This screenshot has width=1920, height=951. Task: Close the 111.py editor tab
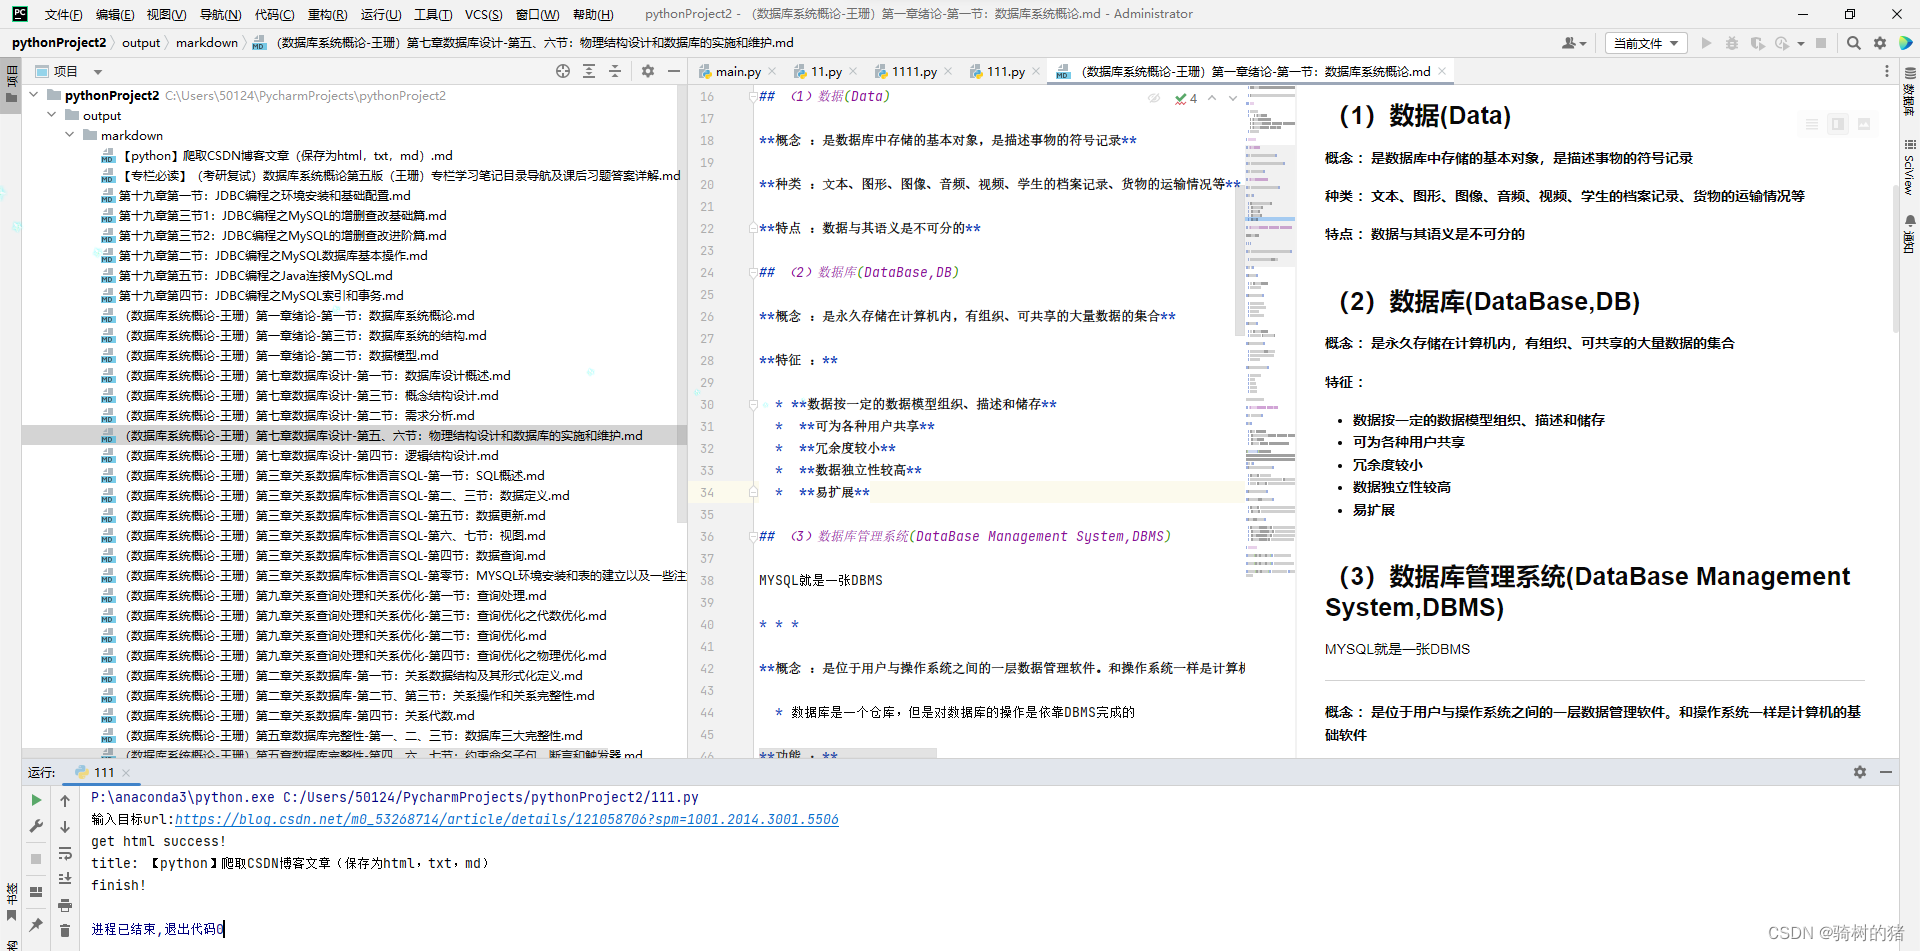pos(1036,71)
